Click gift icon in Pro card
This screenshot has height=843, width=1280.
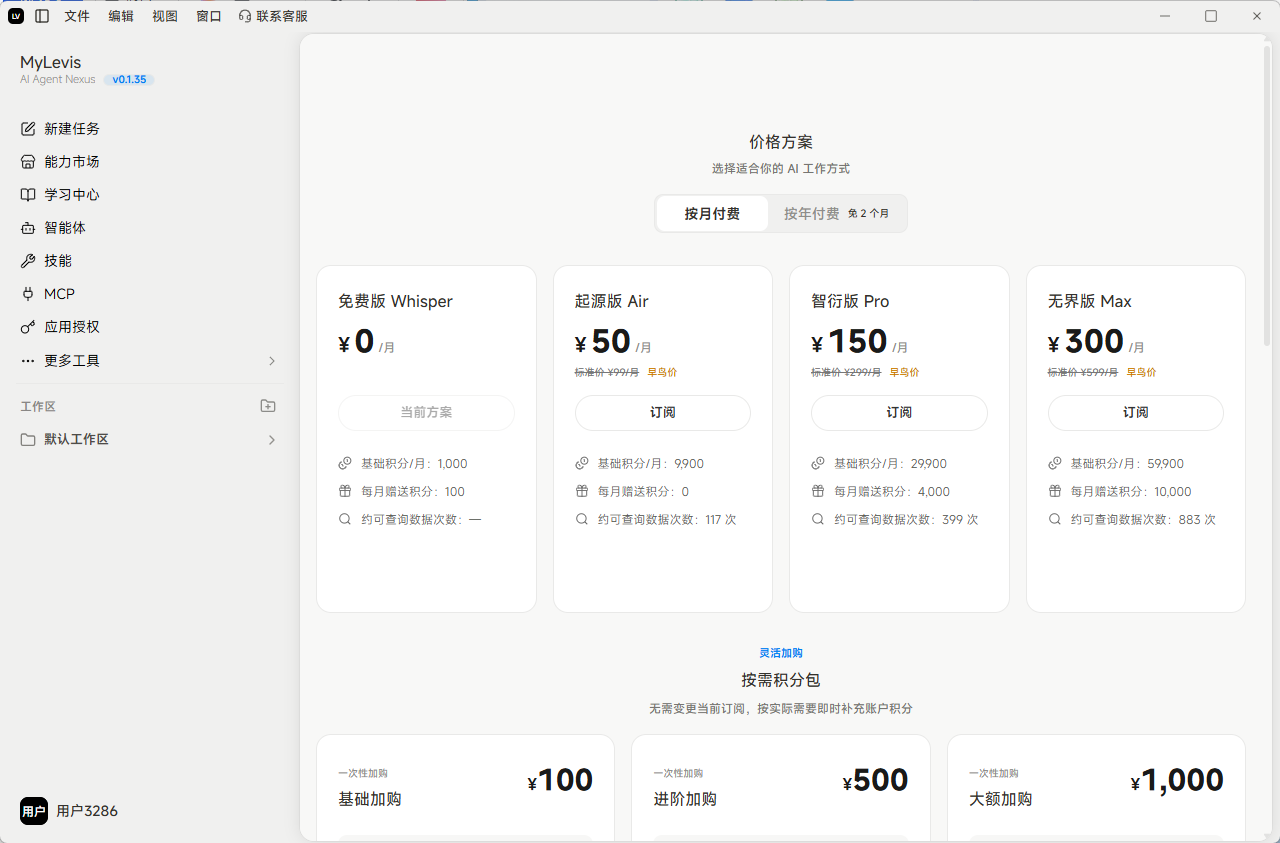pos(818,491)
